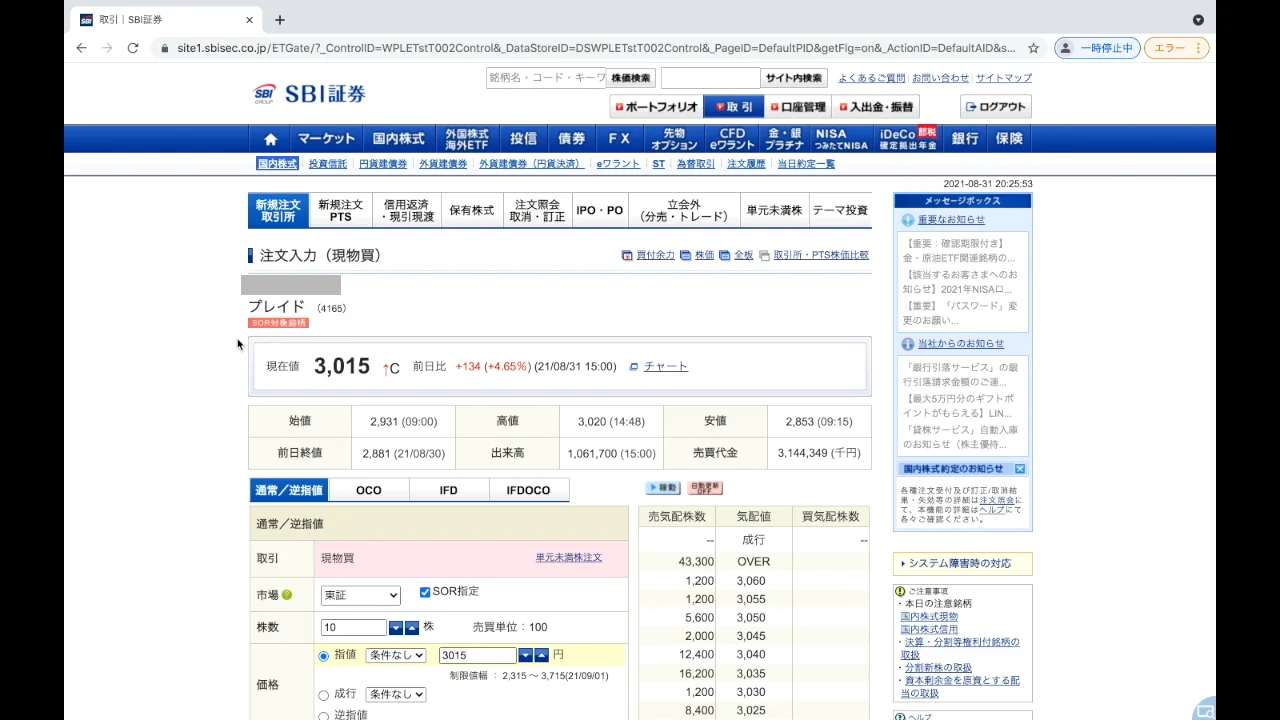
Task: Click the 指値 price input field
Action: 478,656
